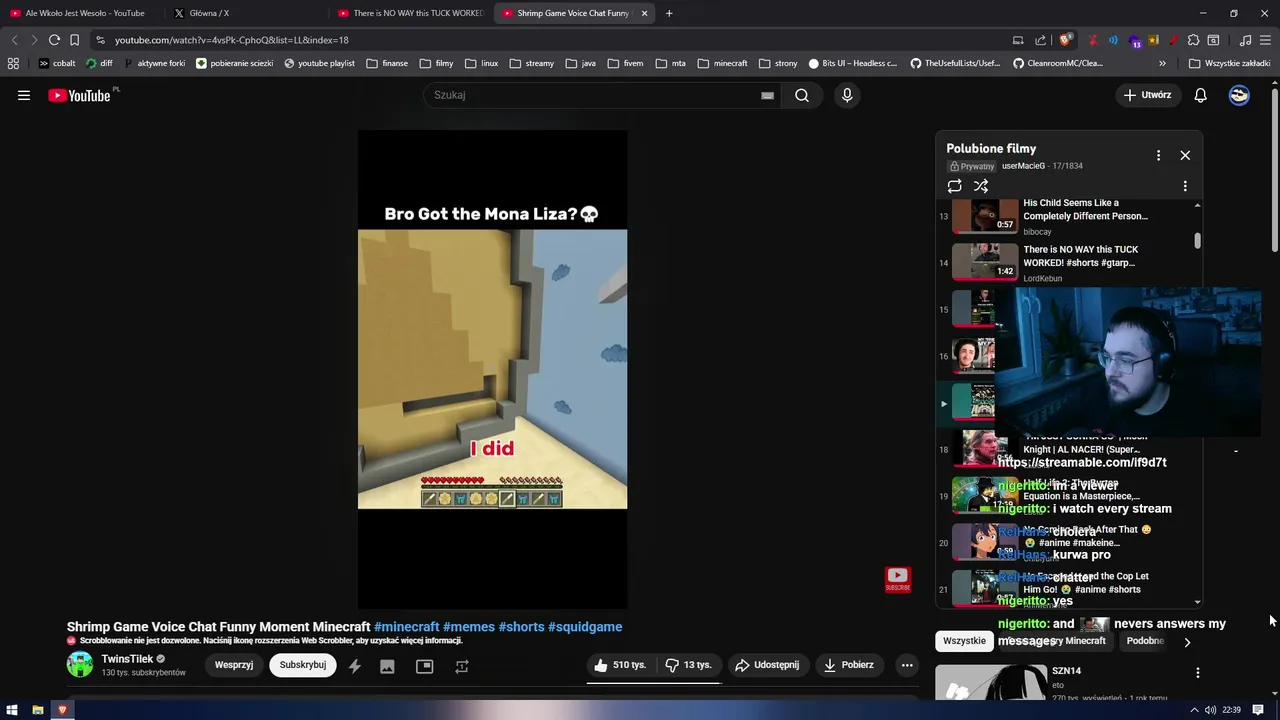This screenshot has height=720, width=1280.
Task: Open the yellow star extension icon
Action: (x=1153, y=40)
